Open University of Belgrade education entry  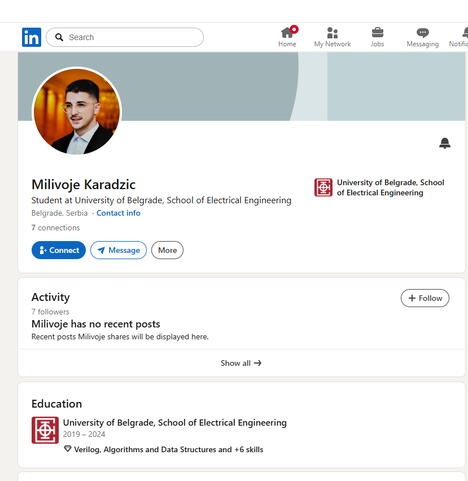point(175,423)
